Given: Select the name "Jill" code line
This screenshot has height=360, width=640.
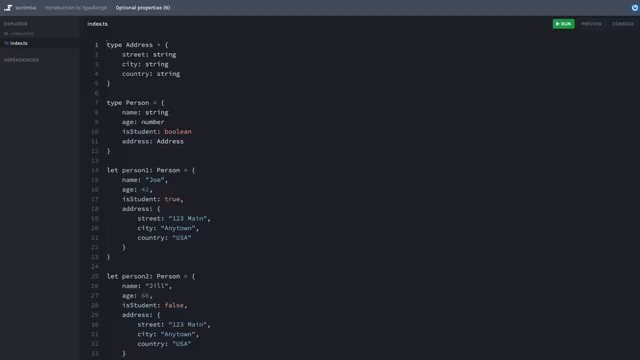Looking at the screenshot, I should 147,286.
